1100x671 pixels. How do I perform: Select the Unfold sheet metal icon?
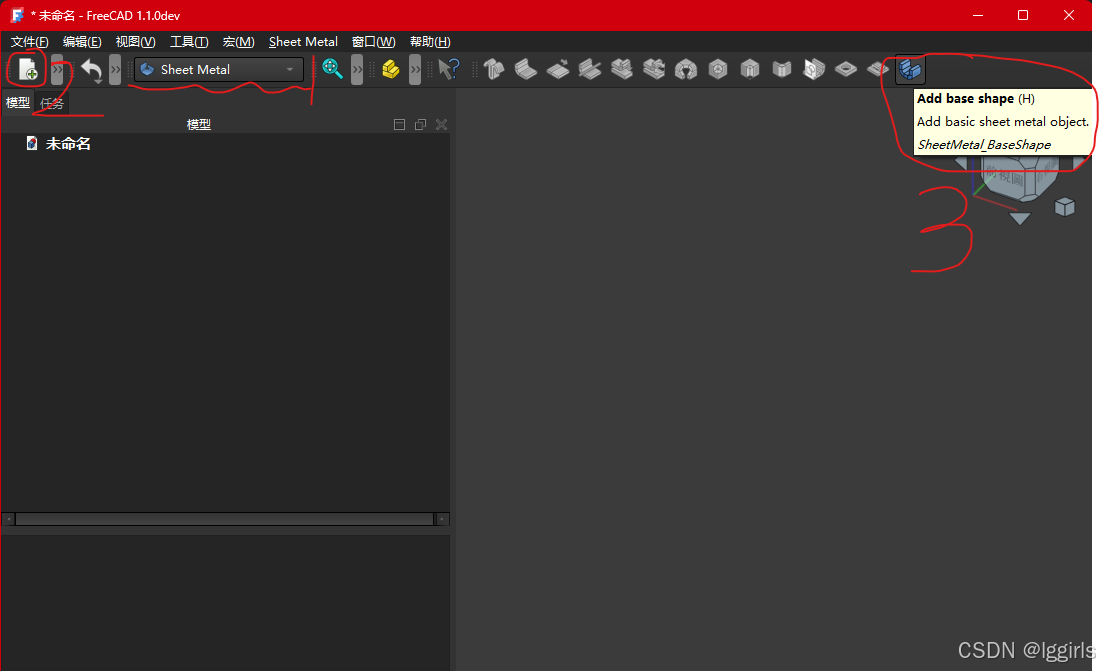622,69
